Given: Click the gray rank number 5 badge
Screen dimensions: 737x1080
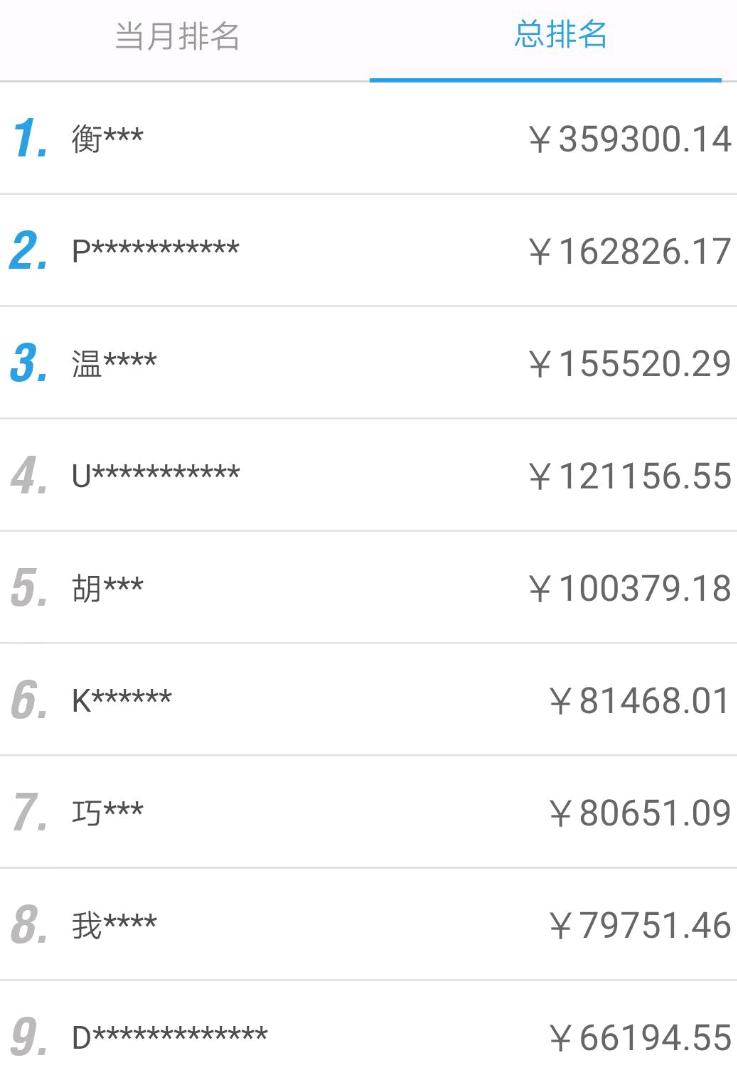Looking at the screenshot, I should (x=30, y=588).
